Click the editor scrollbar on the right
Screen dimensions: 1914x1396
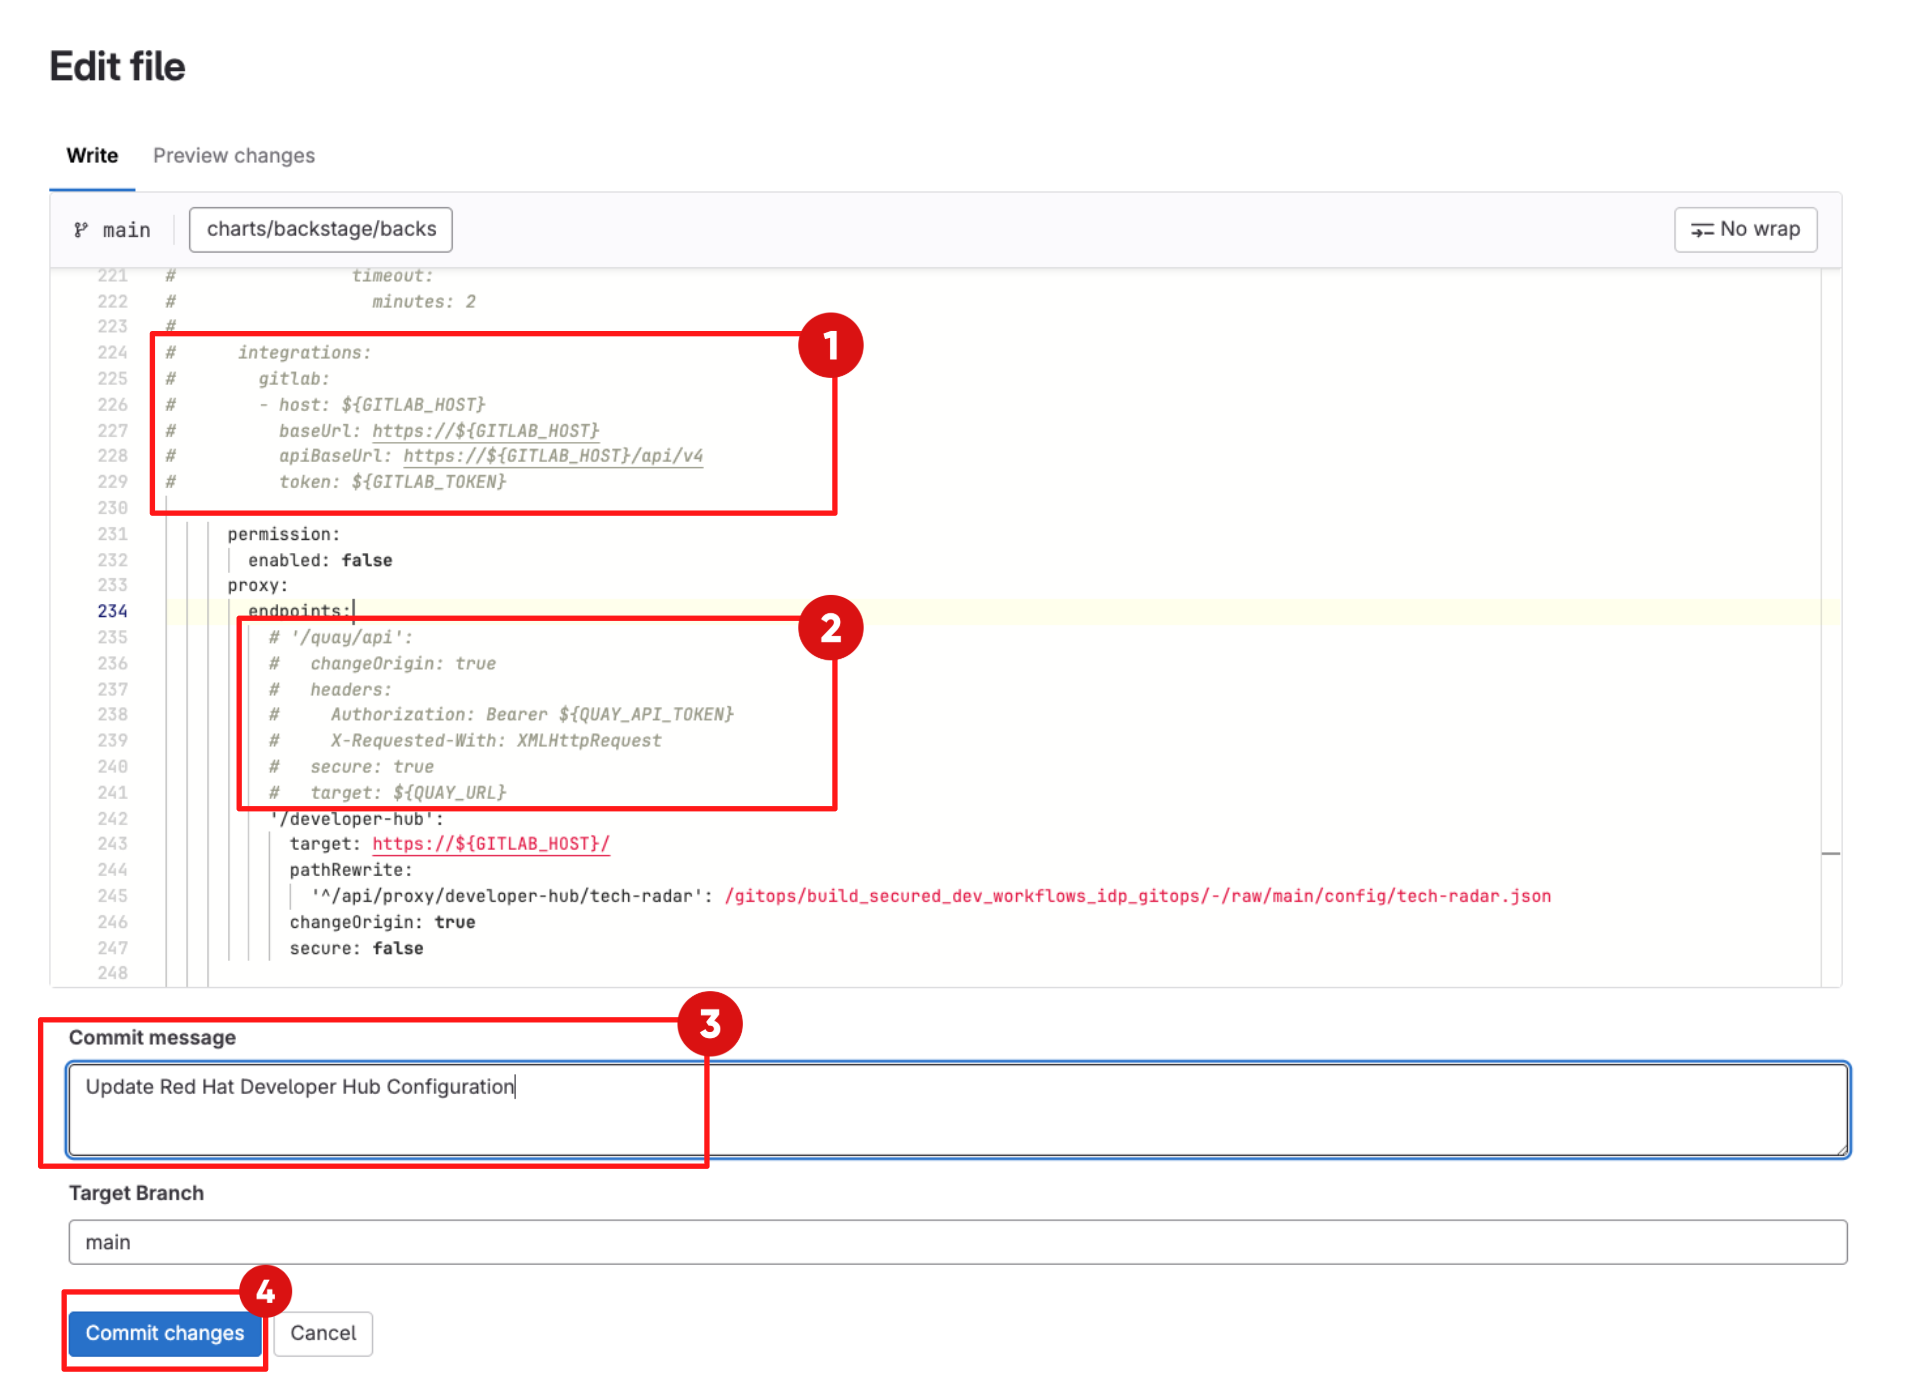tap(1832, 852)
